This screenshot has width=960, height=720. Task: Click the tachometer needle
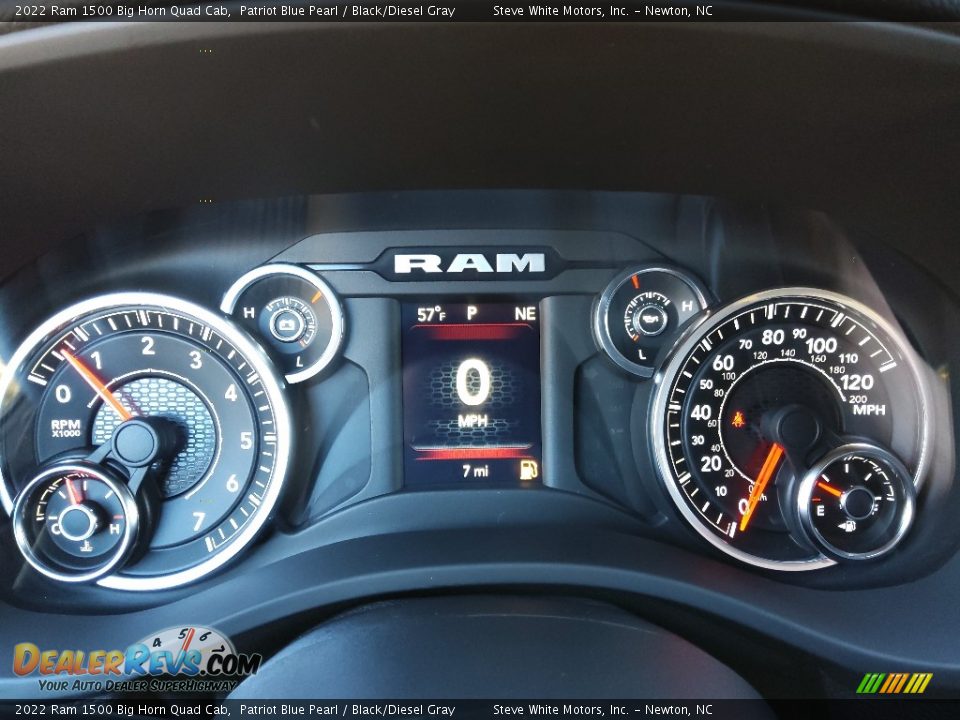click(x=96, y=384)
